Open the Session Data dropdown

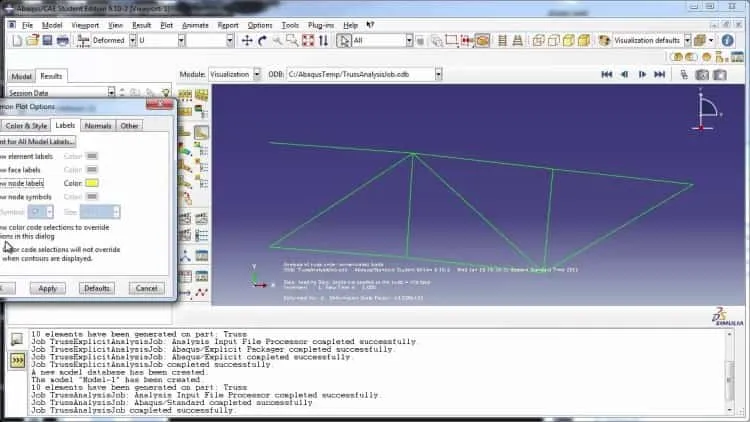111,92
